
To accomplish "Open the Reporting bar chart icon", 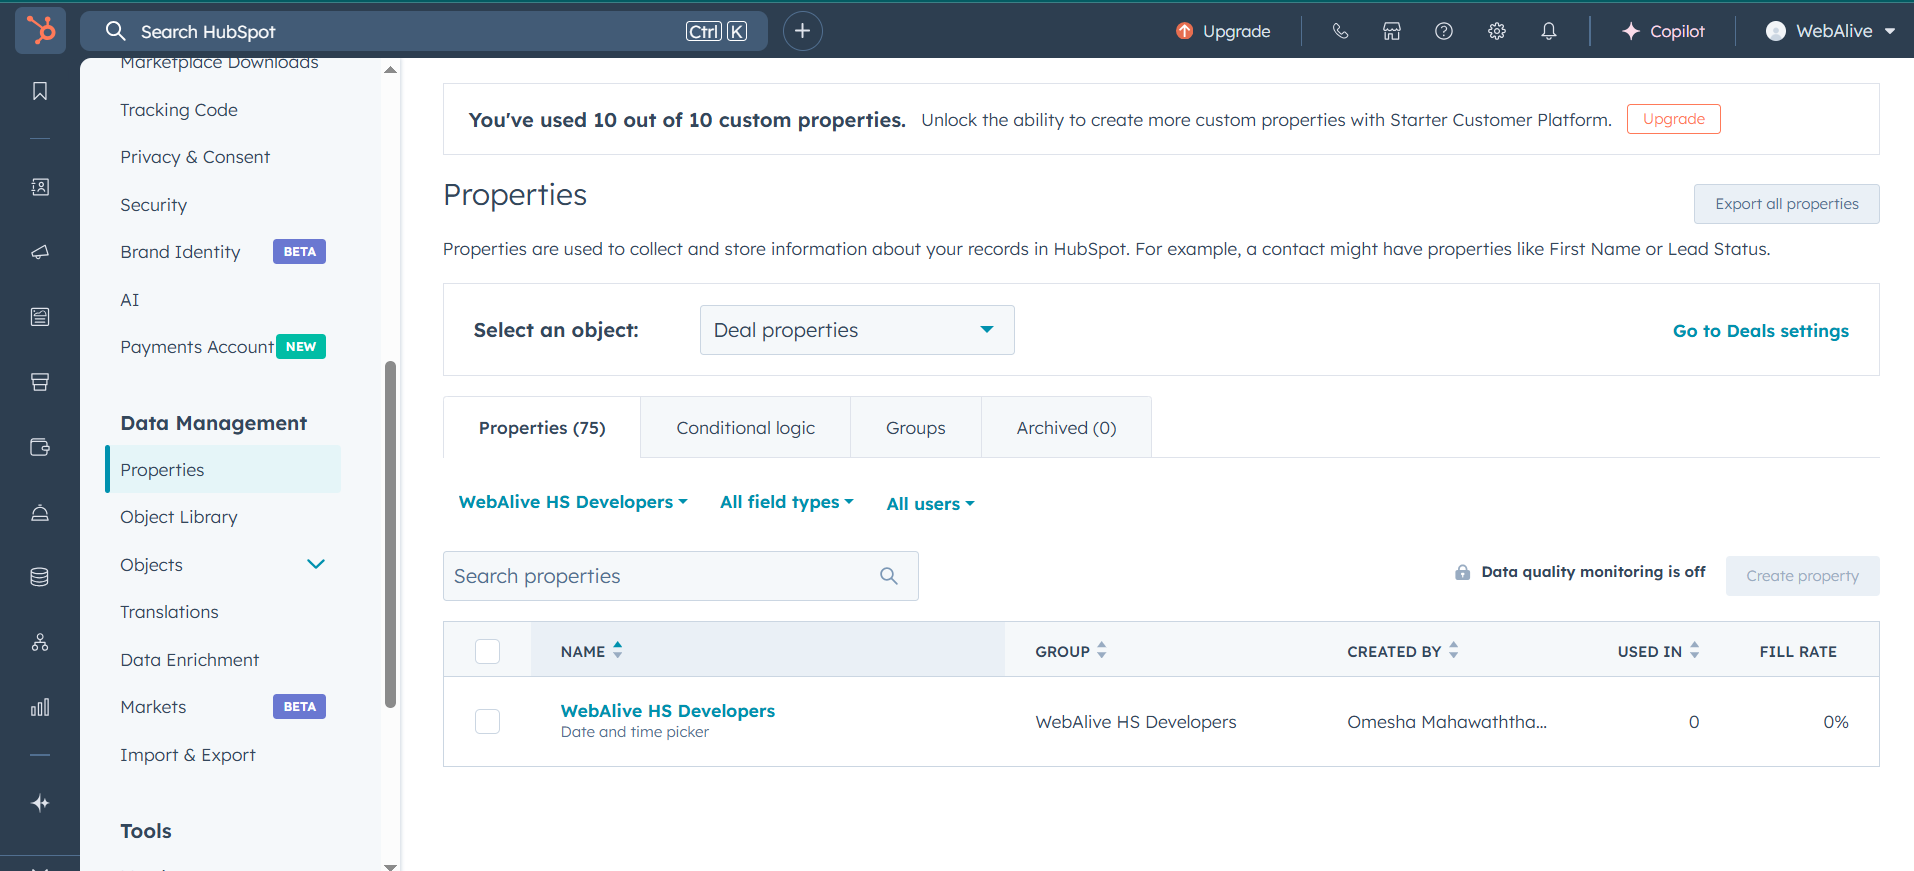I will [40, 707].
